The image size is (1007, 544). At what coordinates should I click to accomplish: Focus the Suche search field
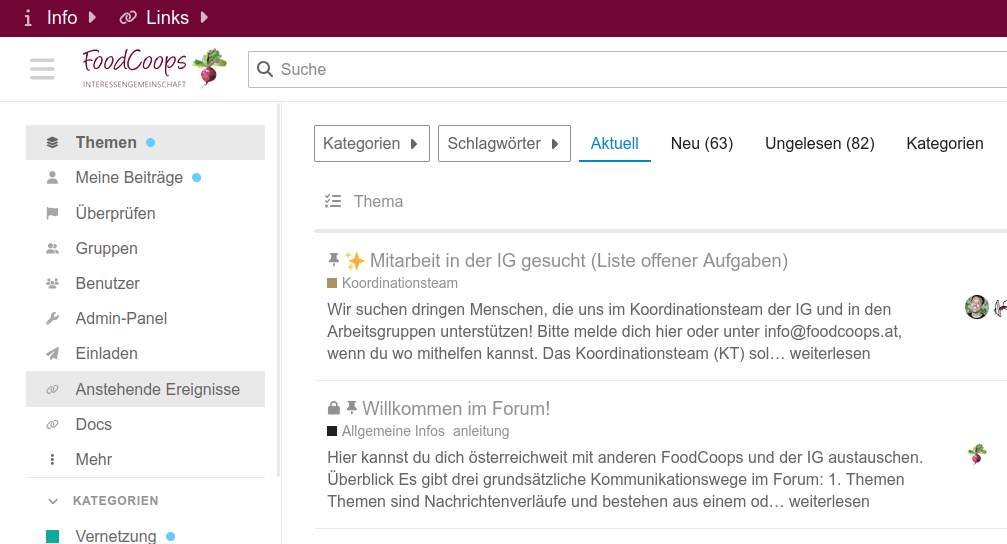pos(600,69)
